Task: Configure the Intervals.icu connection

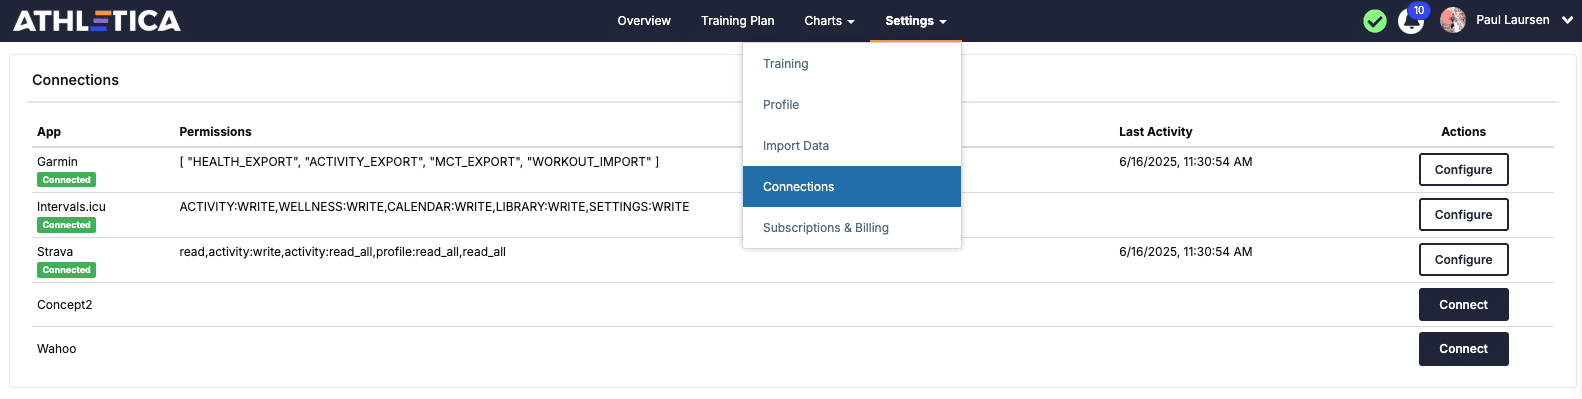Action: pyautogui.click(x=1463, y=215)
